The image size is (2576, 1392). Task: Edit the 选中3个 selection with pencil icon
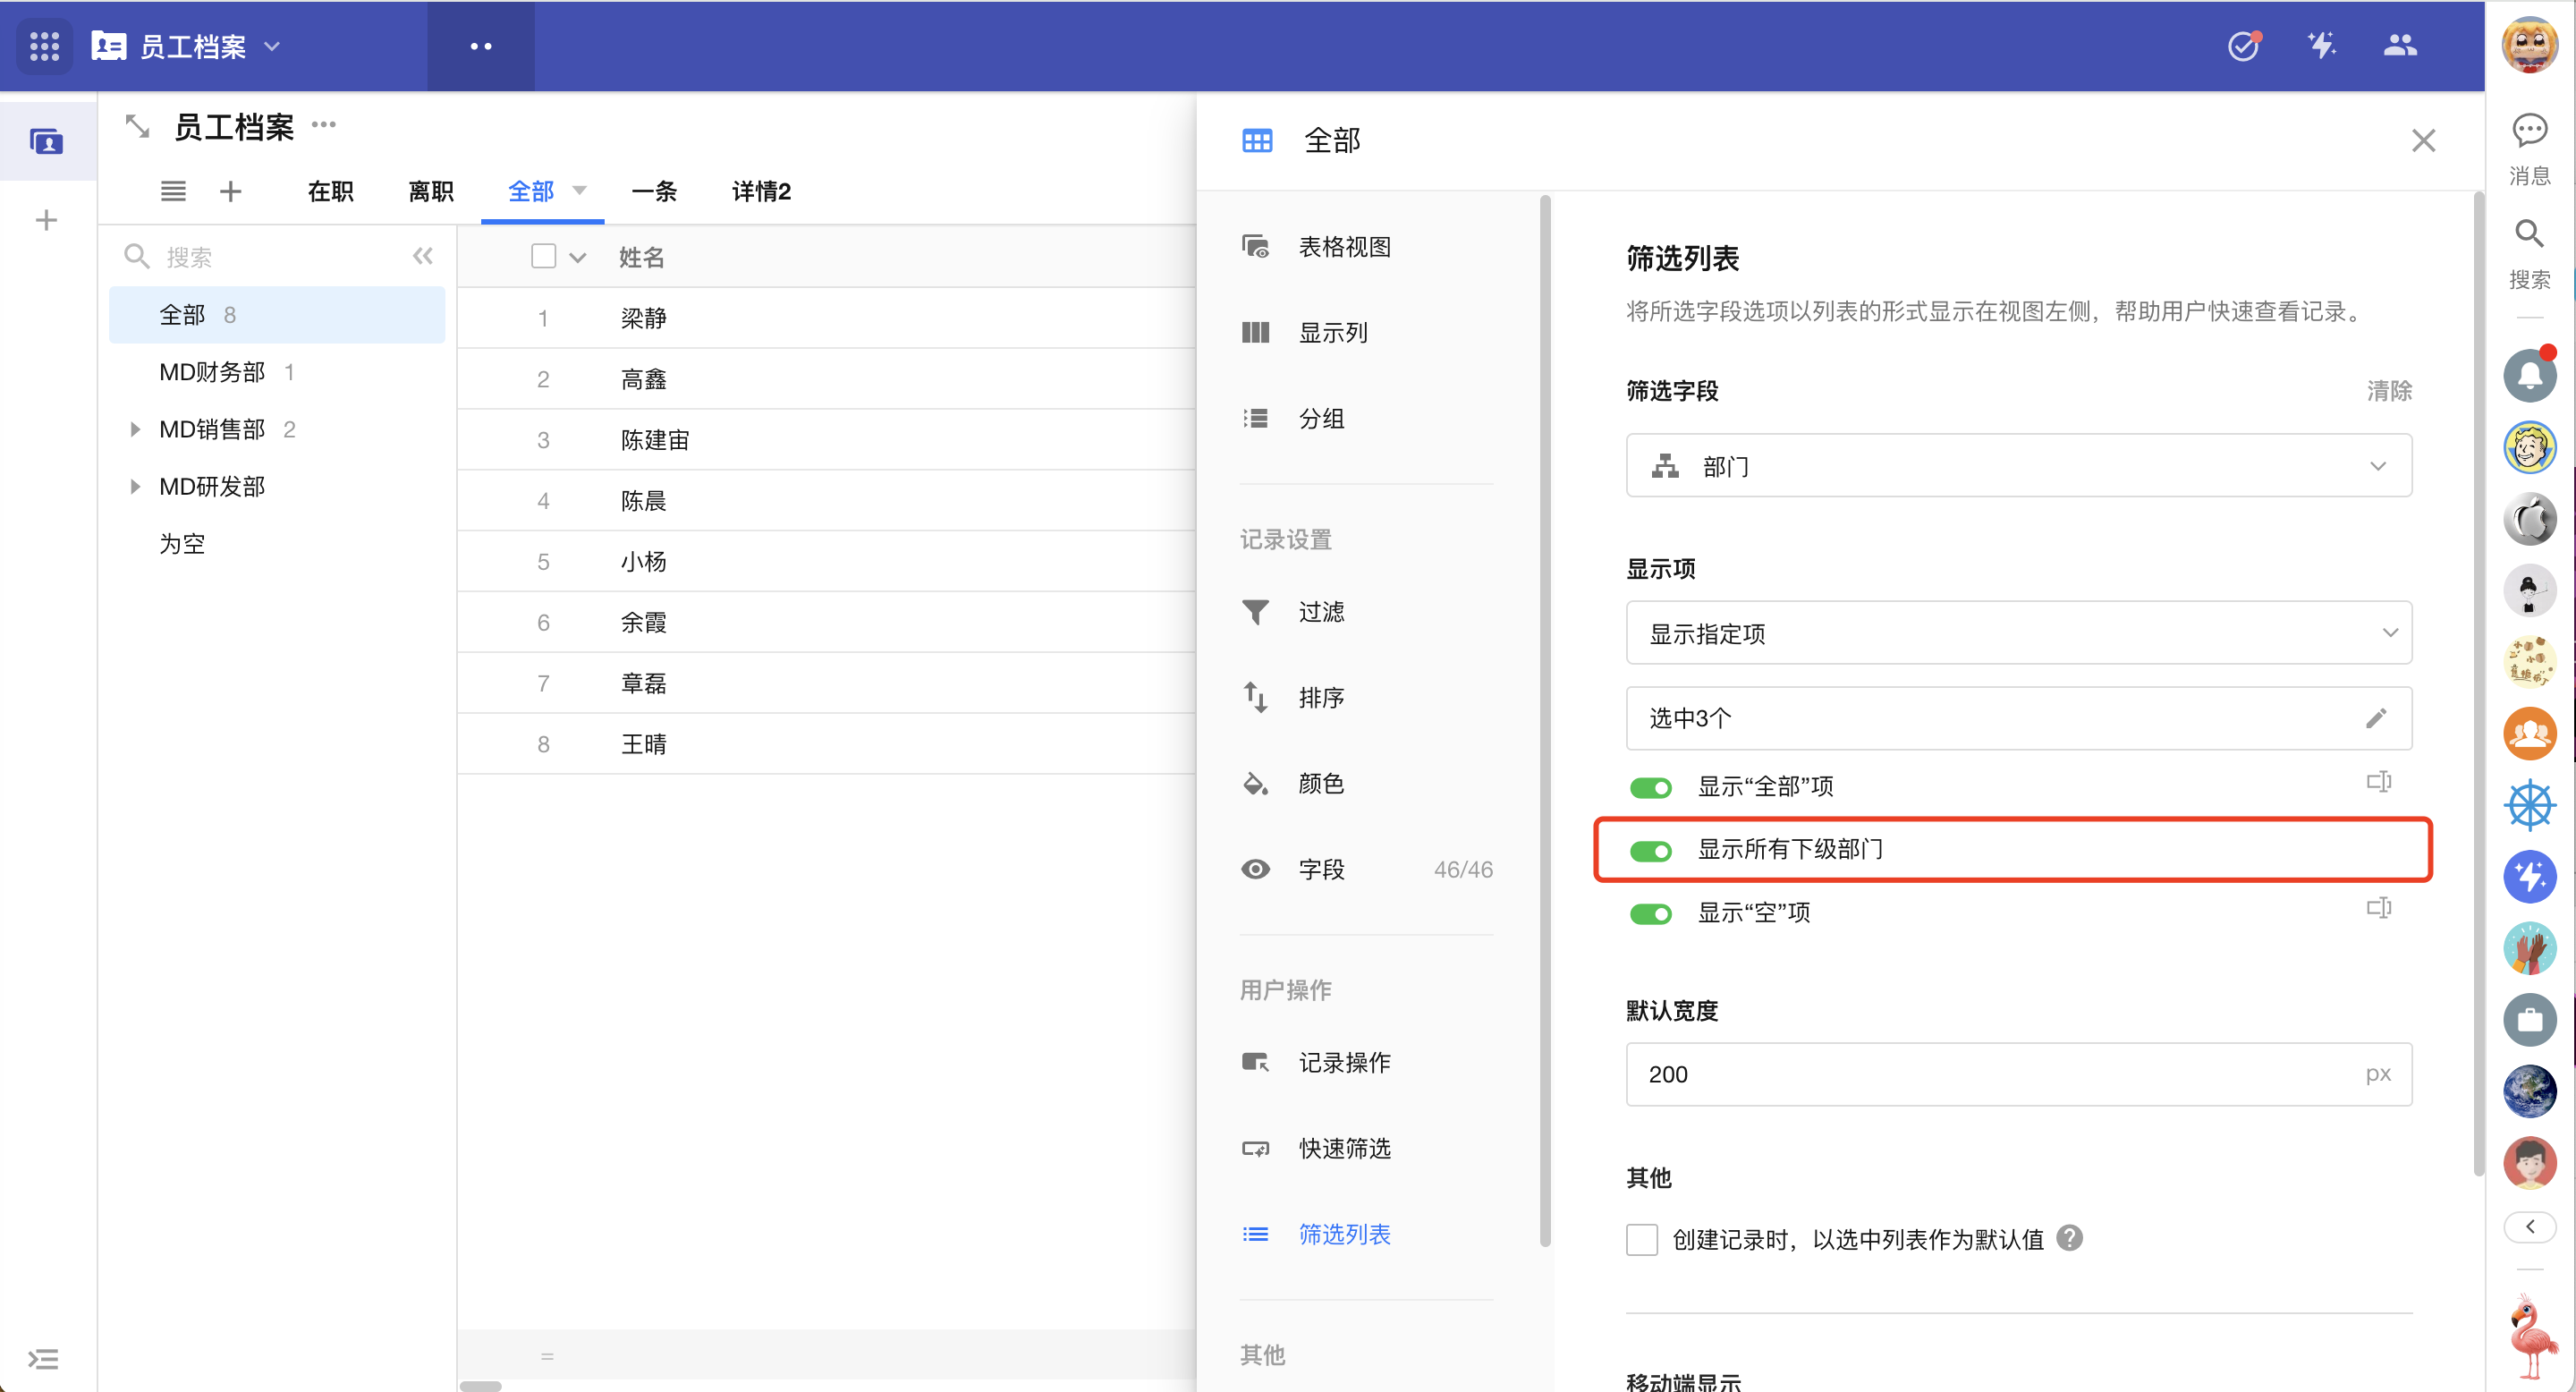pos(2377,718)
